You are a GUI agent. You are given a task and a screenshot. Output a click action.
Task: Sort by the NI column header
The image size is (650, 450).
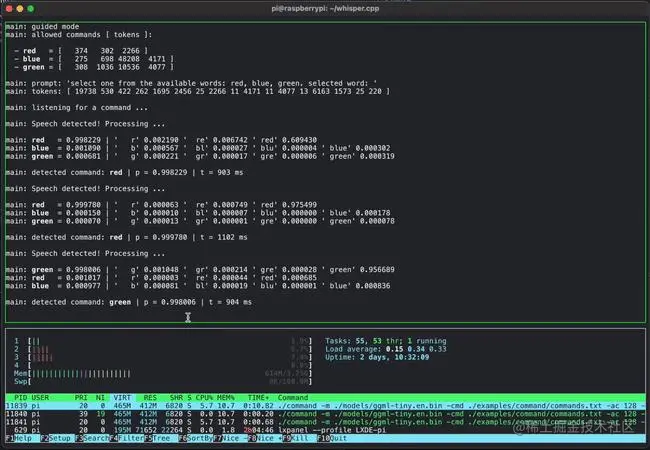point(100,397)
